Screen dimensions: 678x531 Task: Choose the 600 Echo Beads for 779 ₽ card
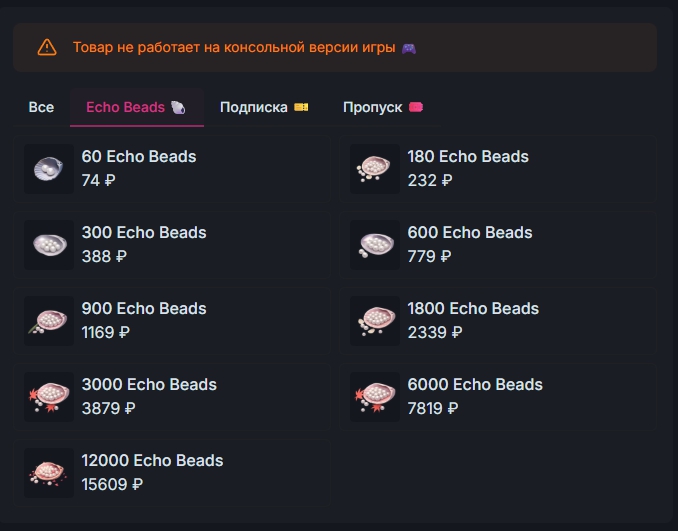pyautogui.click(x=498, y=245)
